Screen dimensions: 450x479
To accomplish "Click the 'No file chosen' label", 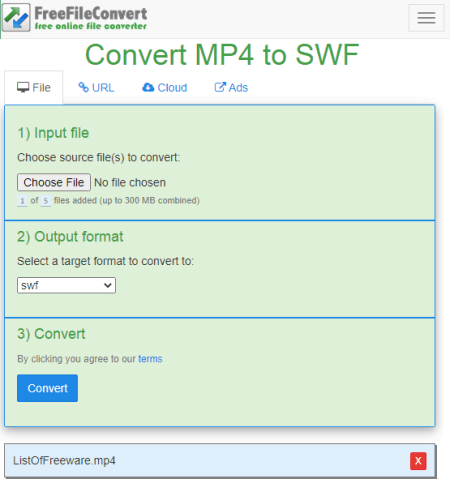I will click(130, 183).
